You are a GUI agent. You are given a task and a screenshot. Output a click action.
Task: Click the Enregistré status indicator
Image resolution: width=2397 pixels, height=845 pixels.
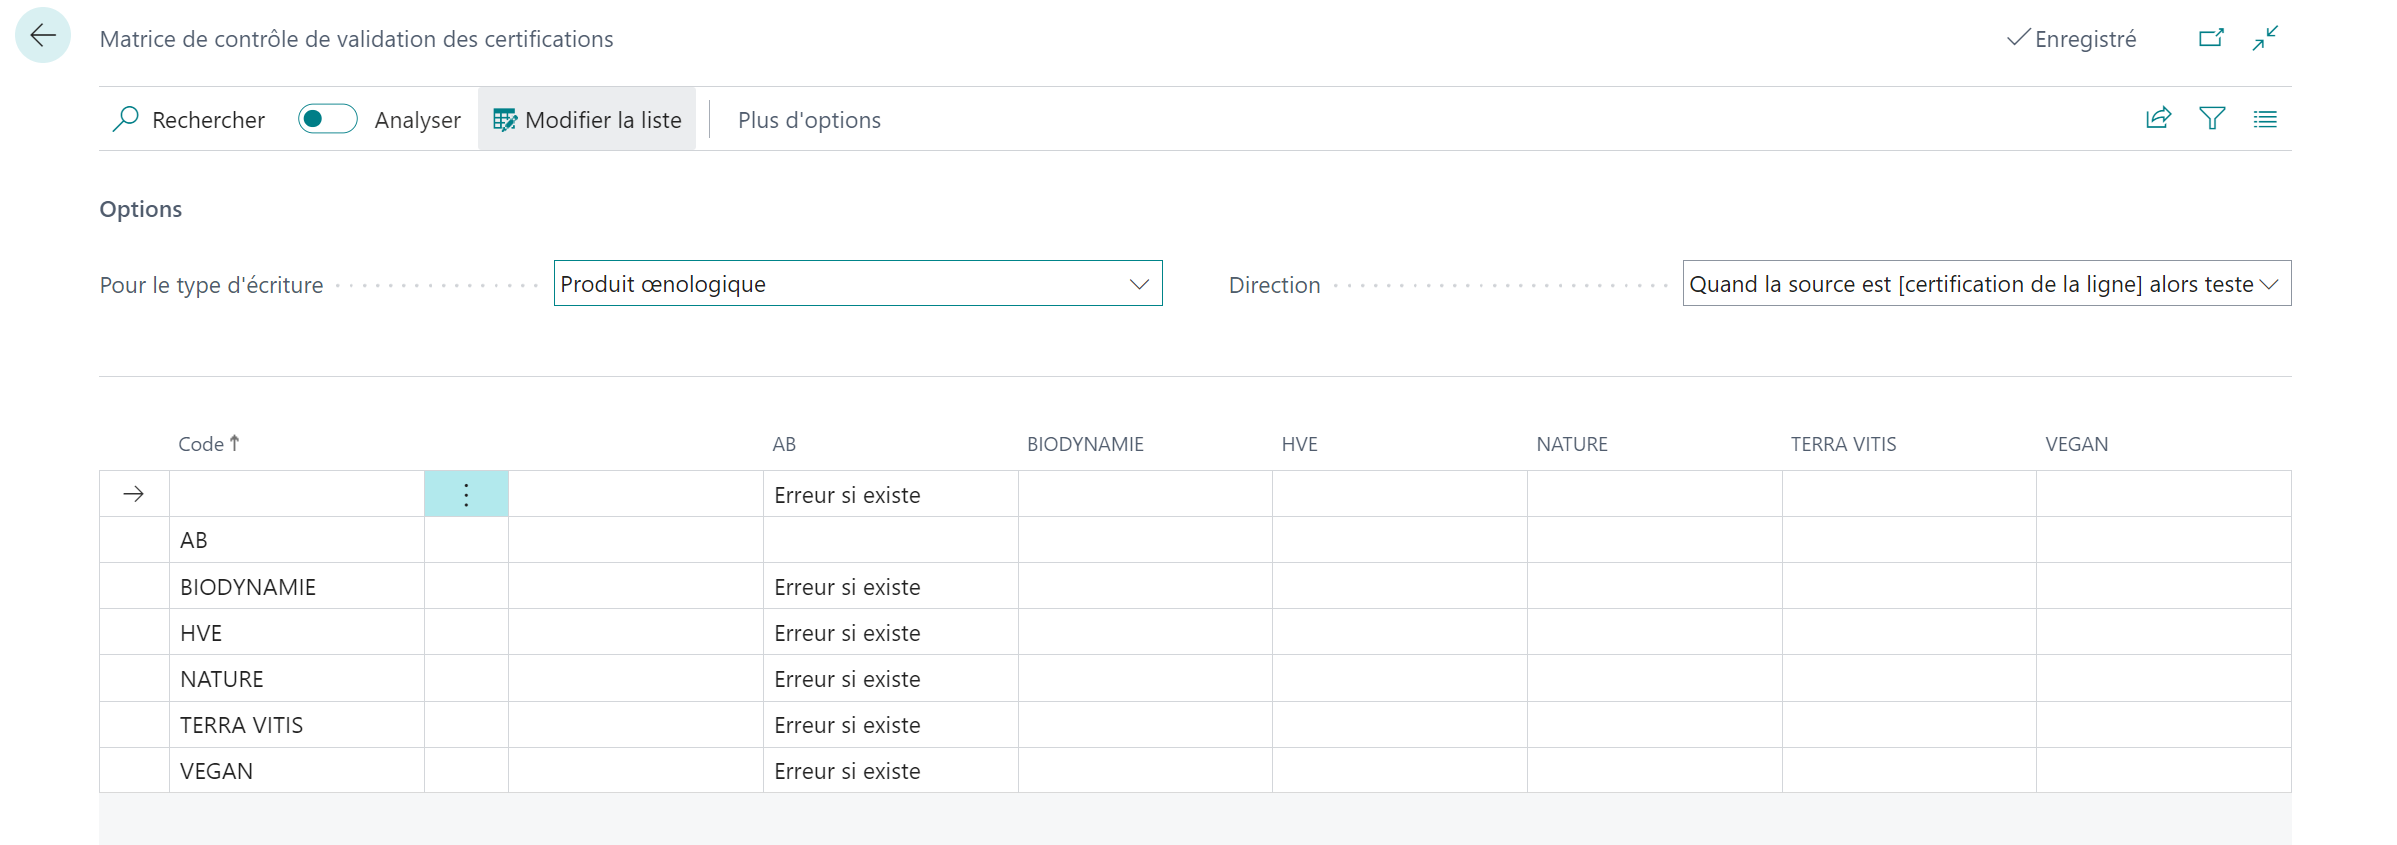pos(2071,39)
